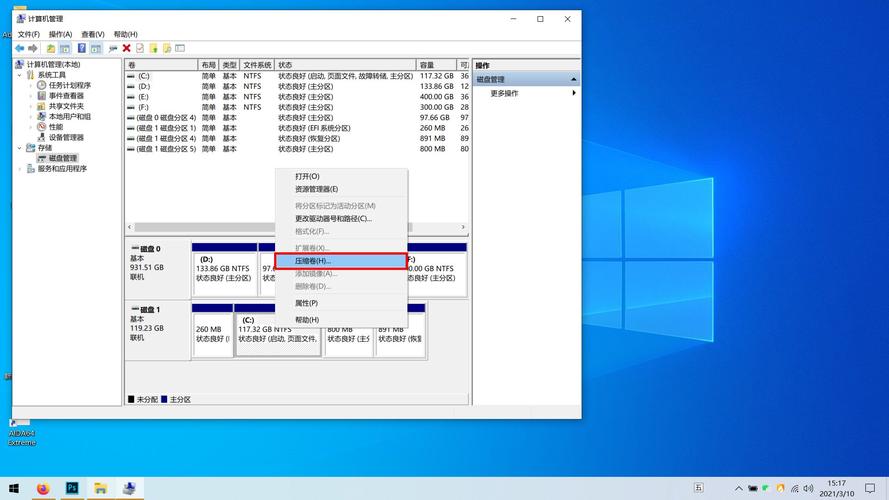Screen dimensions: 889x500
Task: Click the volume list horizontal scrollbar
Action: coord(297,228)
